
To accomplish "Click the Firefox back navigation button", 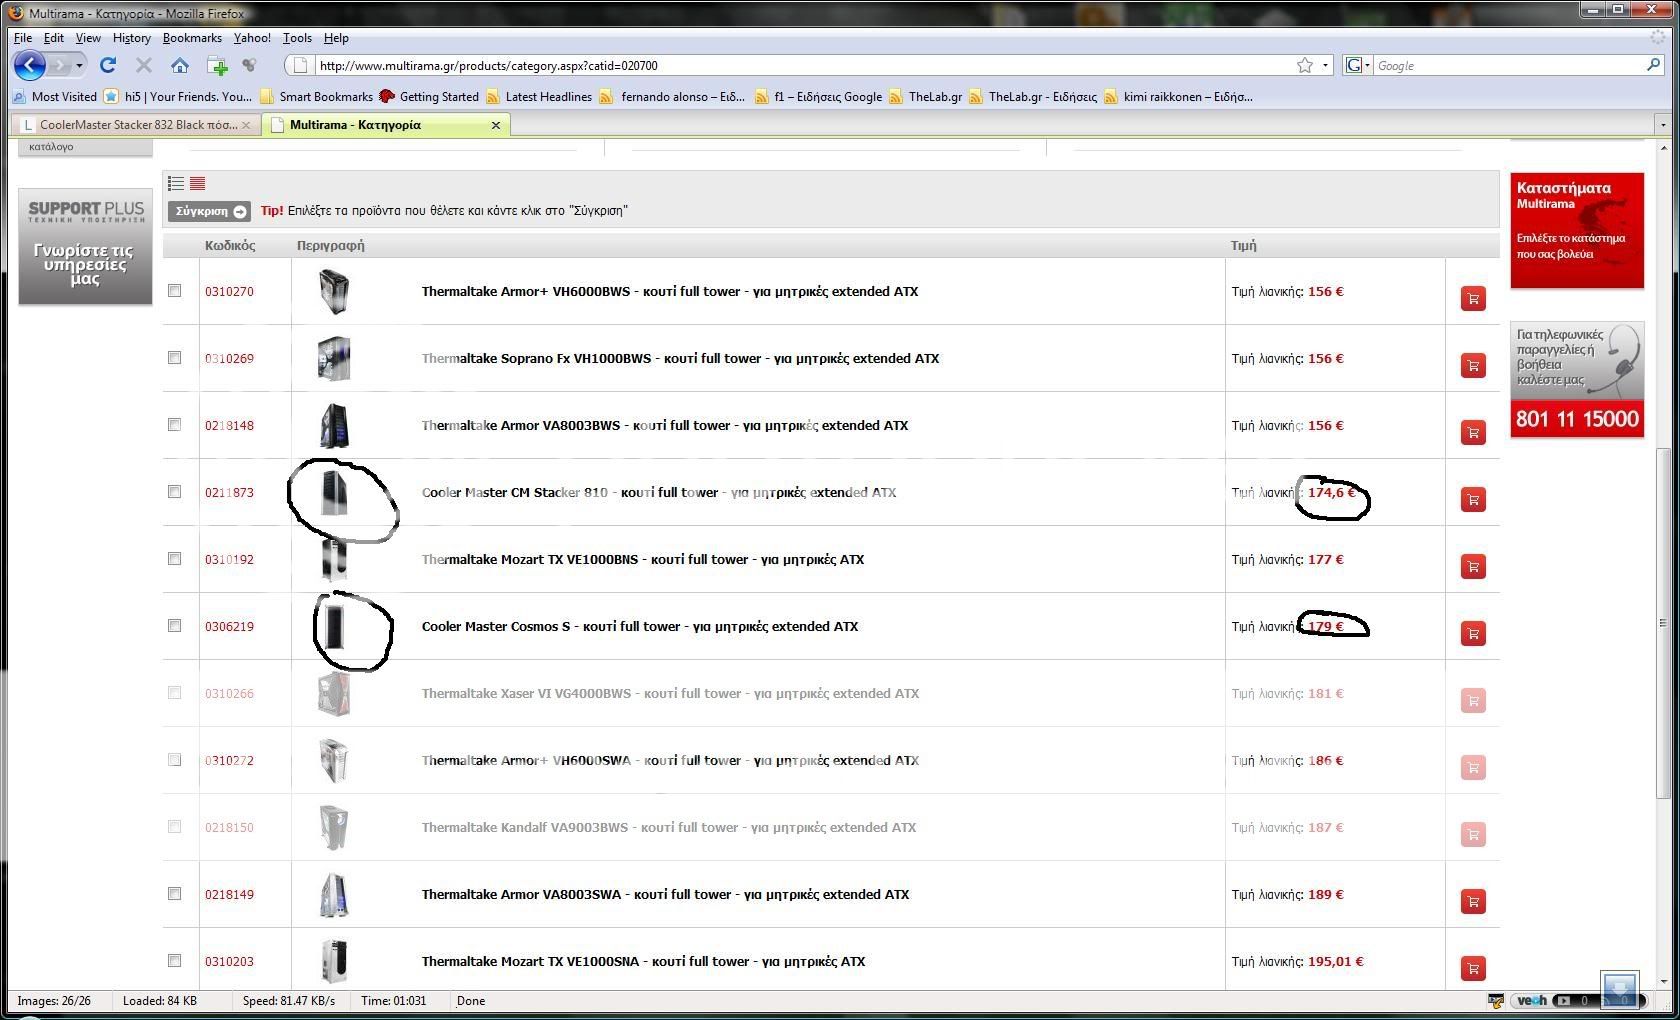I will [29, 65].
